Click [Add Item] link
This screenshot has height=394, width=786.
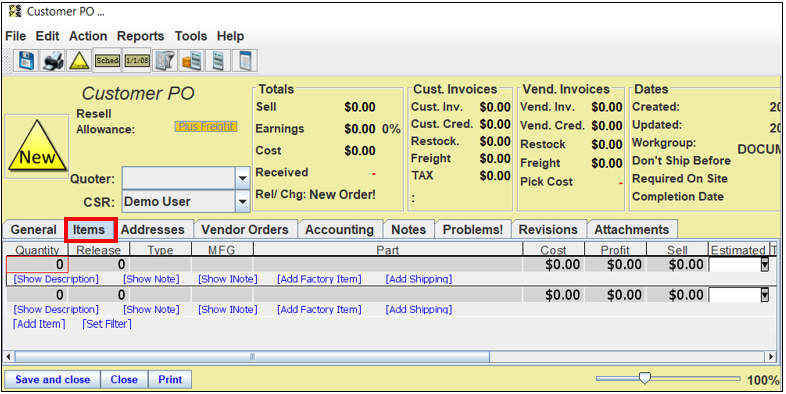click(39, 324)
